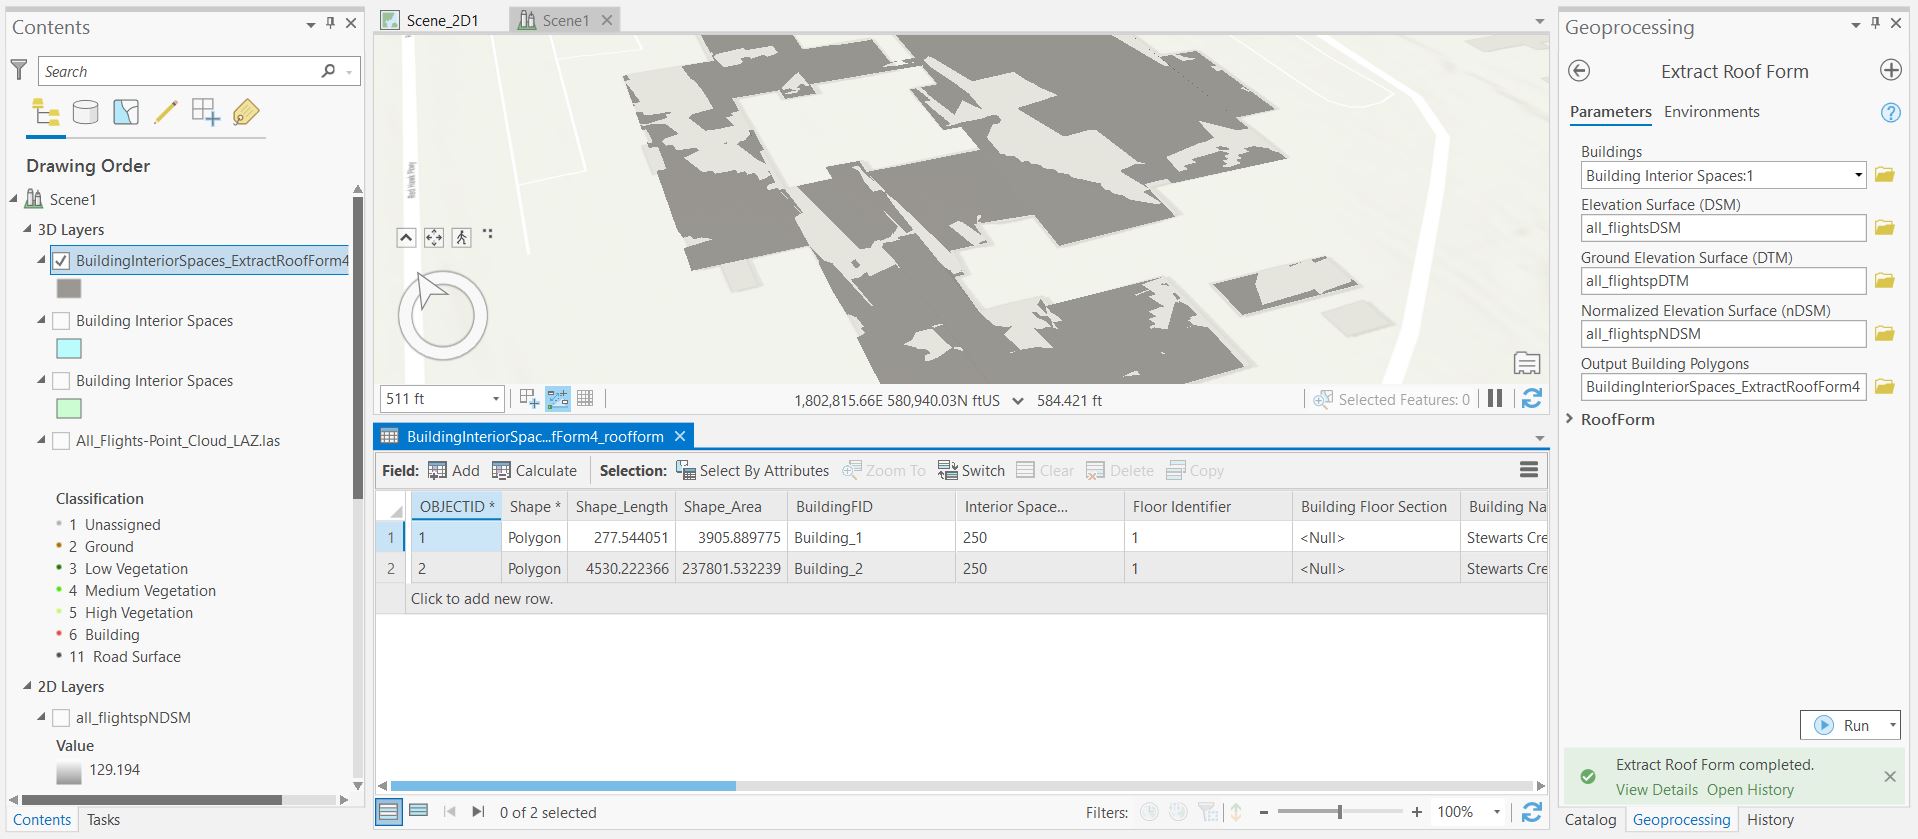Image resolution: width=1918 pixels, height=839 pixels.
Task: Click cyan symbol swatch of Building Interior Spaces
Action: click(x=69, y=349)
